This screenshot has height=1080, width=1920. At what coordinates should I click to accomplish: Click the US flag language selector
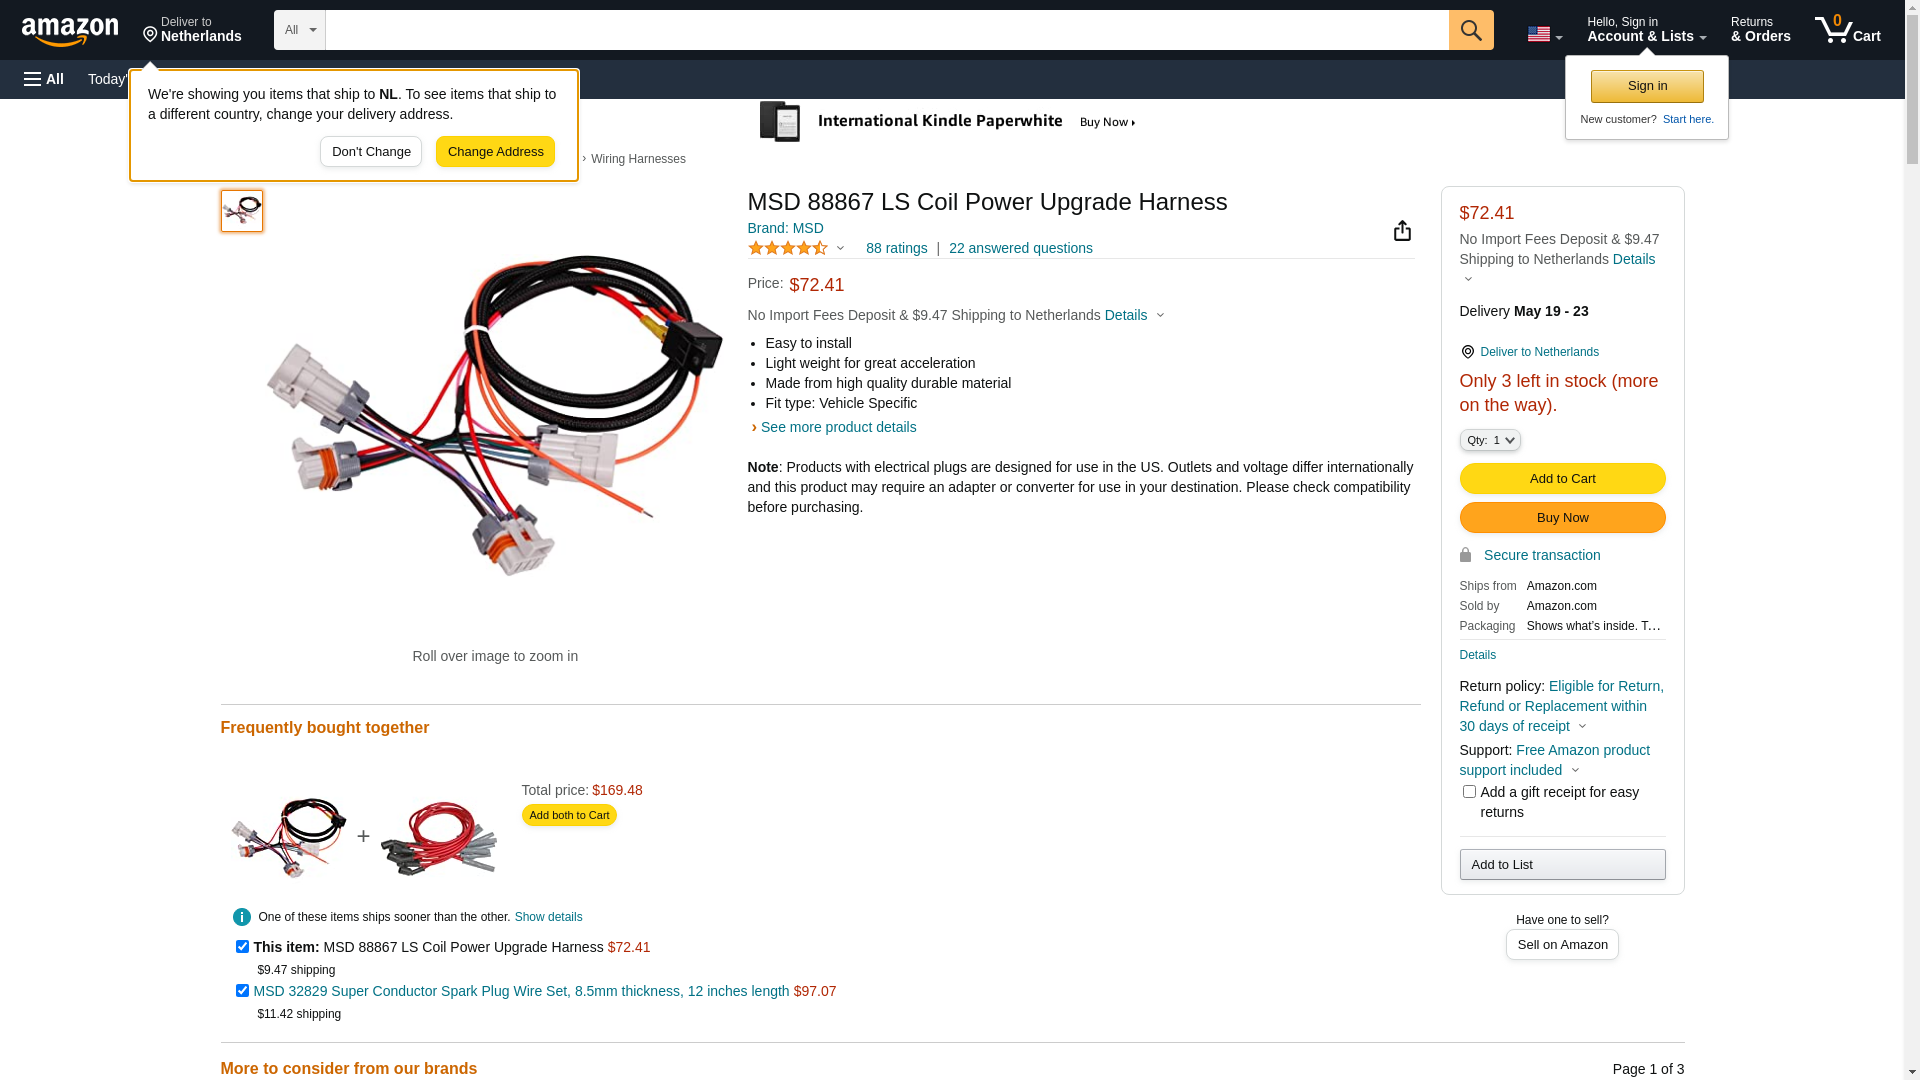coord(1544,34)
